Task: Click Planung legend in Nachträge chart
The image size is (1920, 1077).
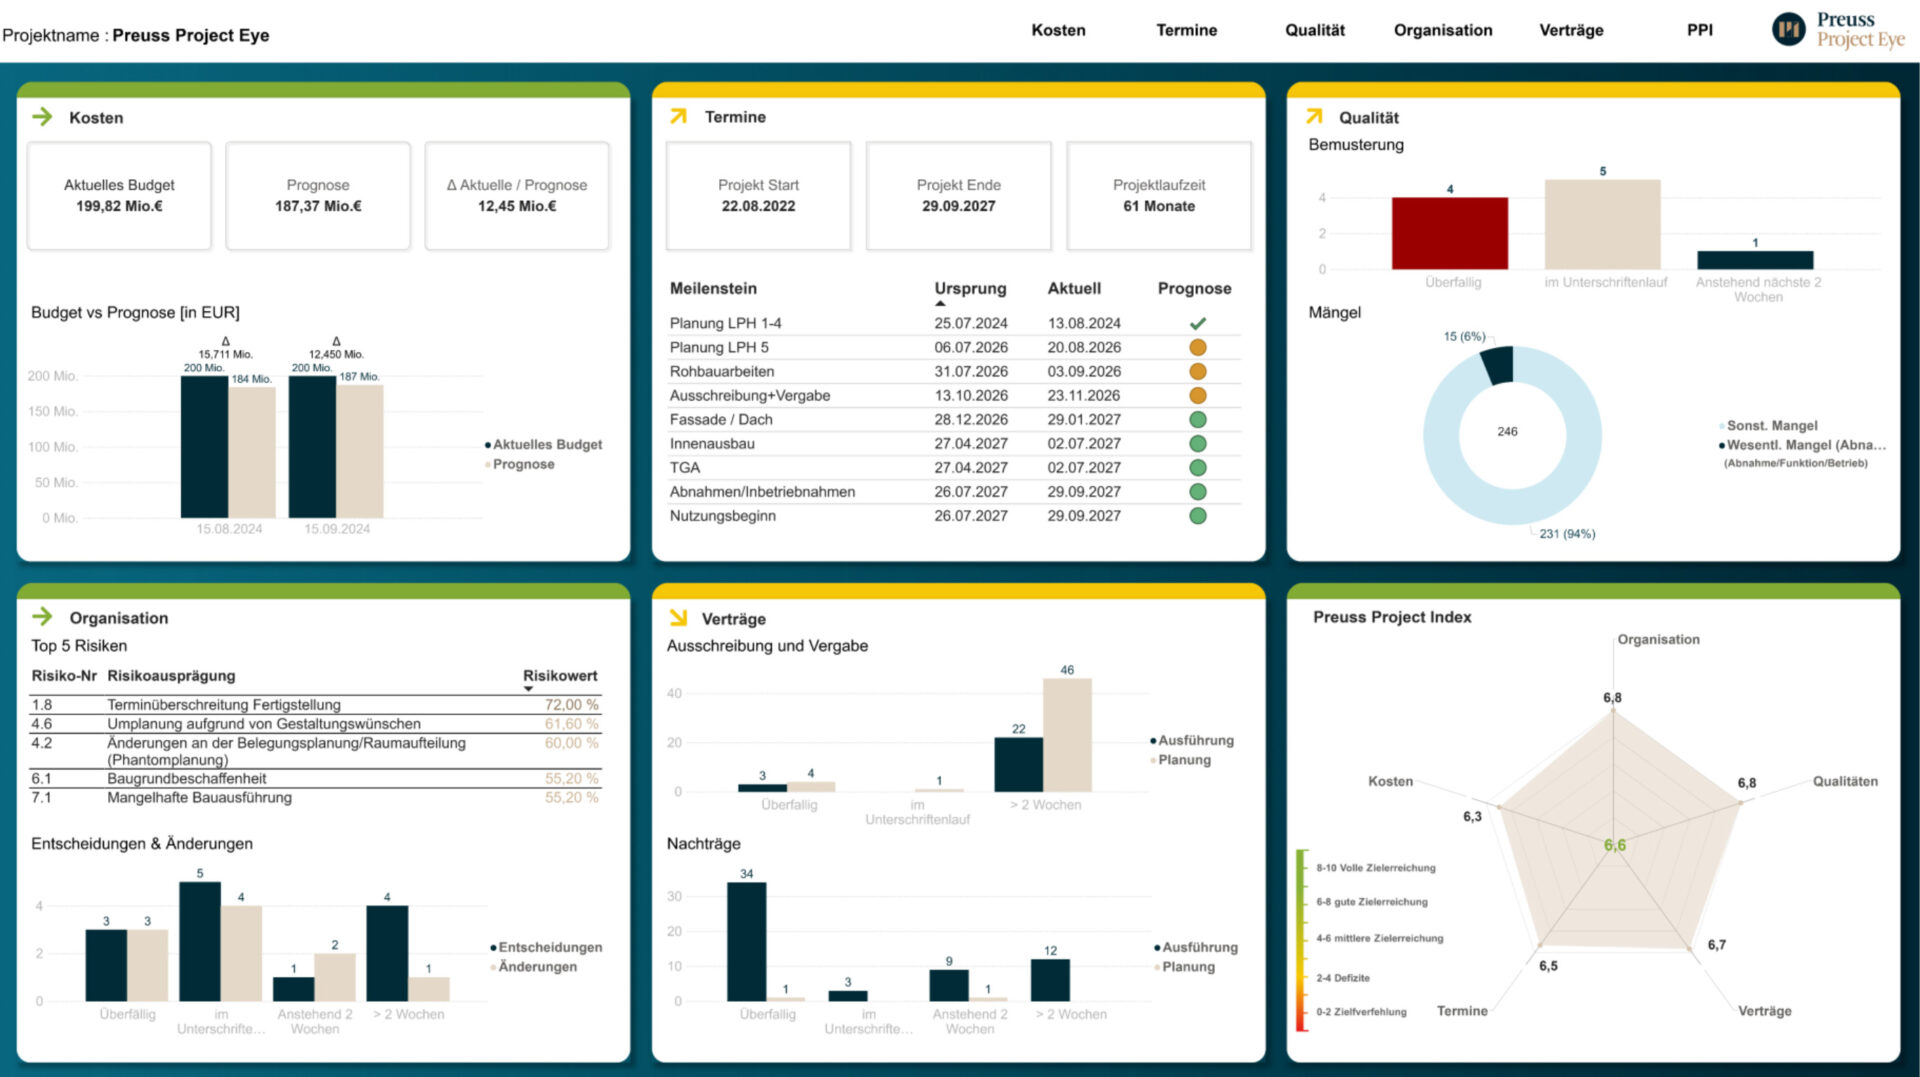Action: click(x=1184, y=966)
